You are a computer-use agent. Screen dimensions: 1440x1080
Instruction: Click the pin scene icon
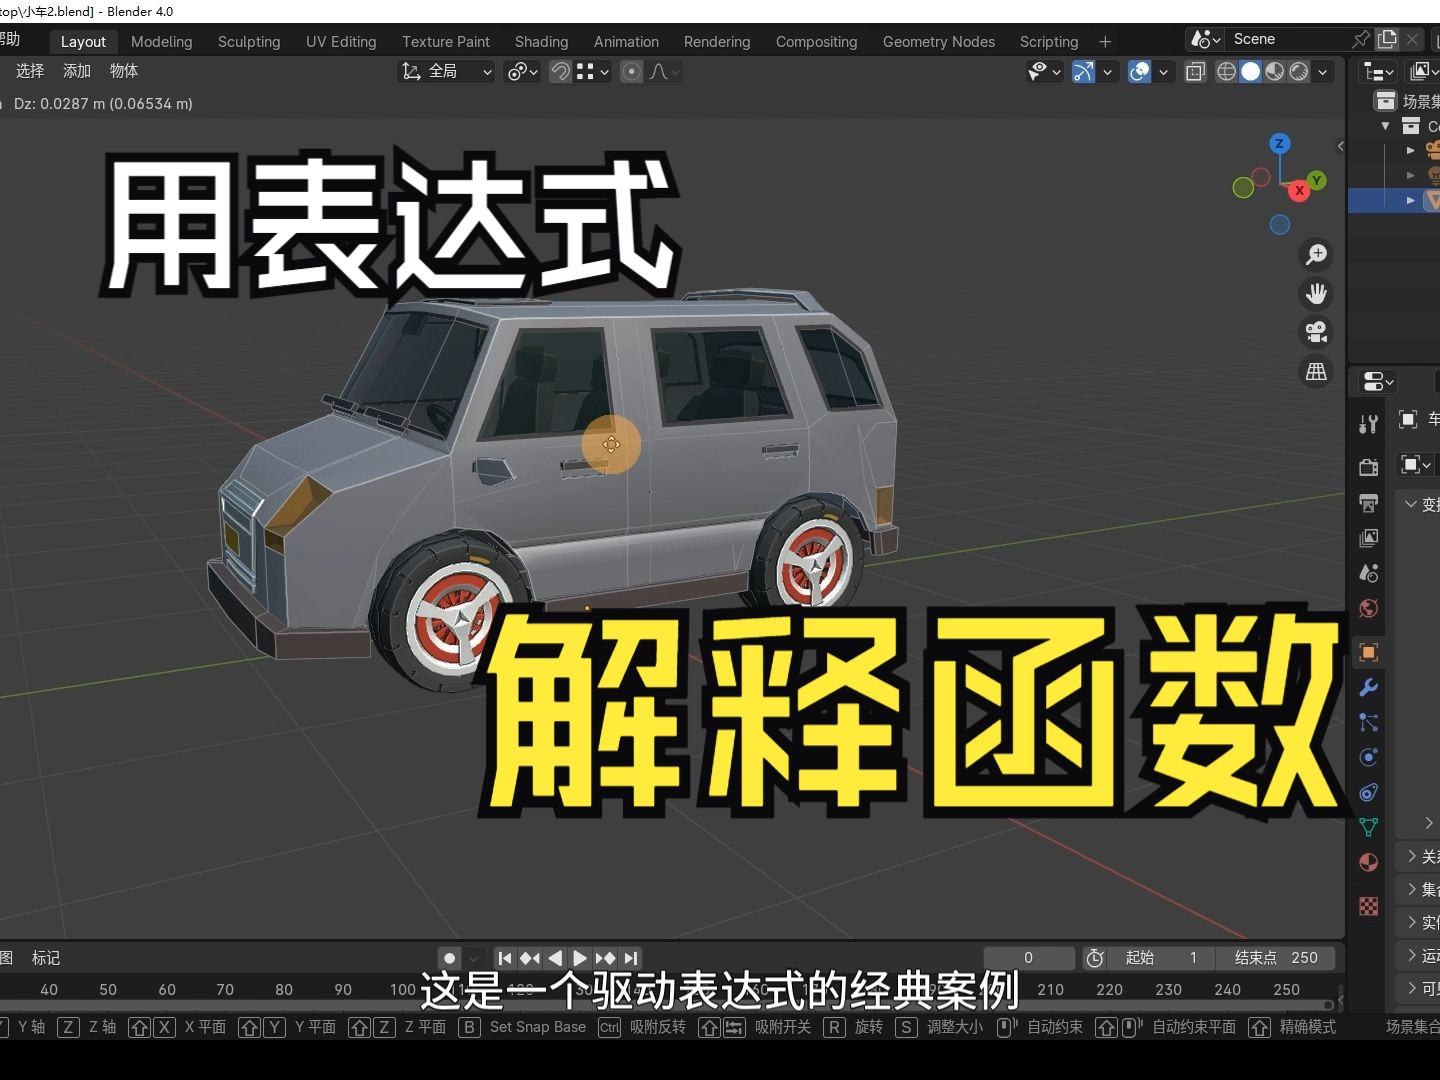coord(1360,39)
